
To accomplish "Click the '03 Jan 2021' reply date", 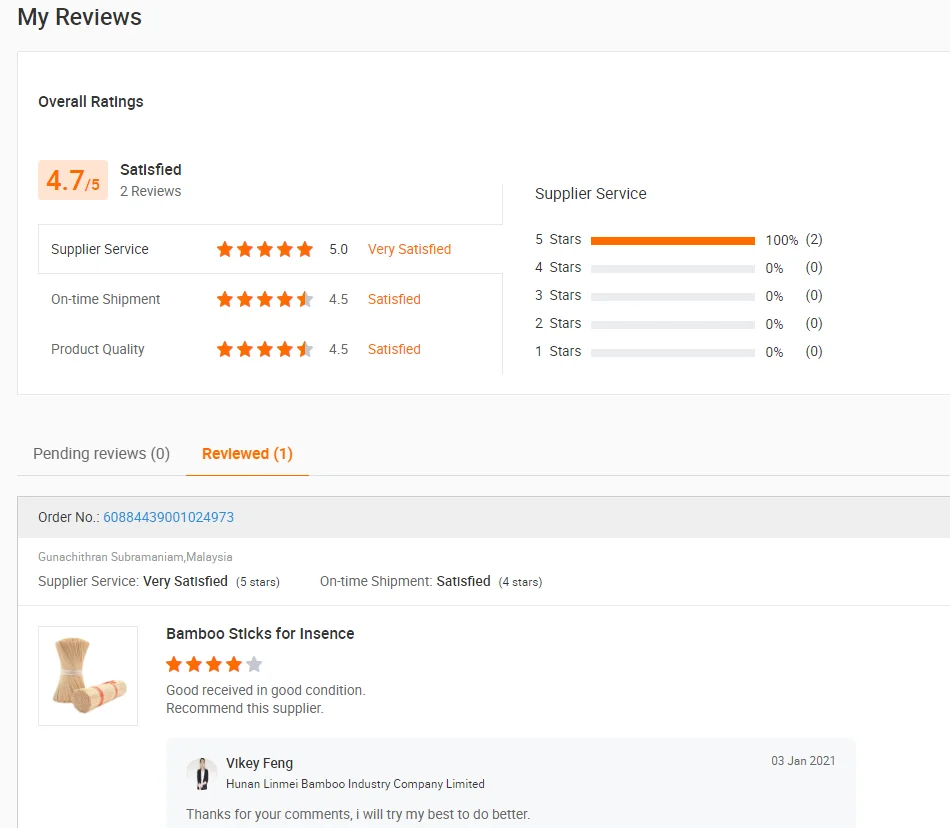I will coord(803,761).
